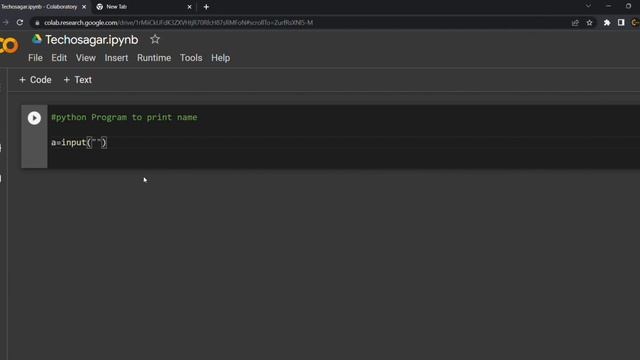
Task: Open the File menu
Action: point(36,58)
